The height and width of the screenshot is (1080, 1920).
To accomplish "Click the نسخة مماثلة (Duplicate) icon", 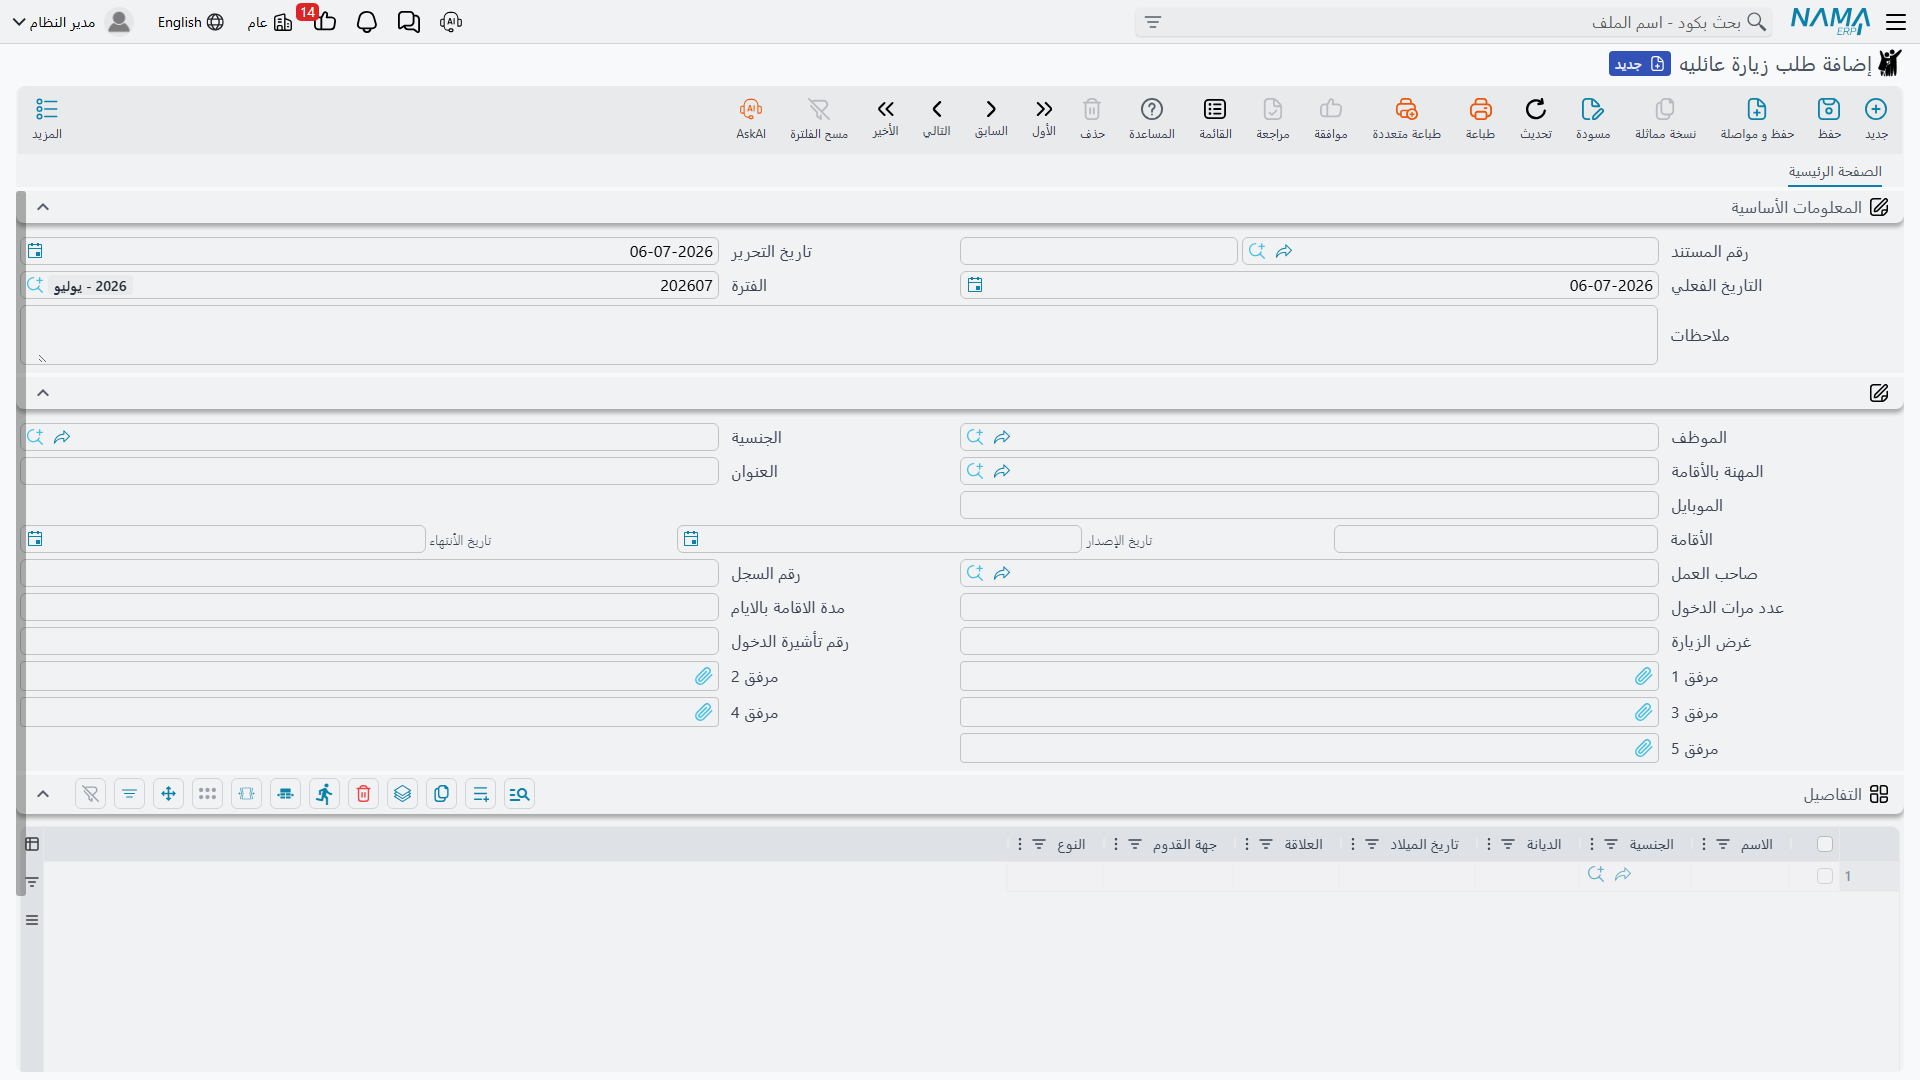I will click(x=1665, y=109).
